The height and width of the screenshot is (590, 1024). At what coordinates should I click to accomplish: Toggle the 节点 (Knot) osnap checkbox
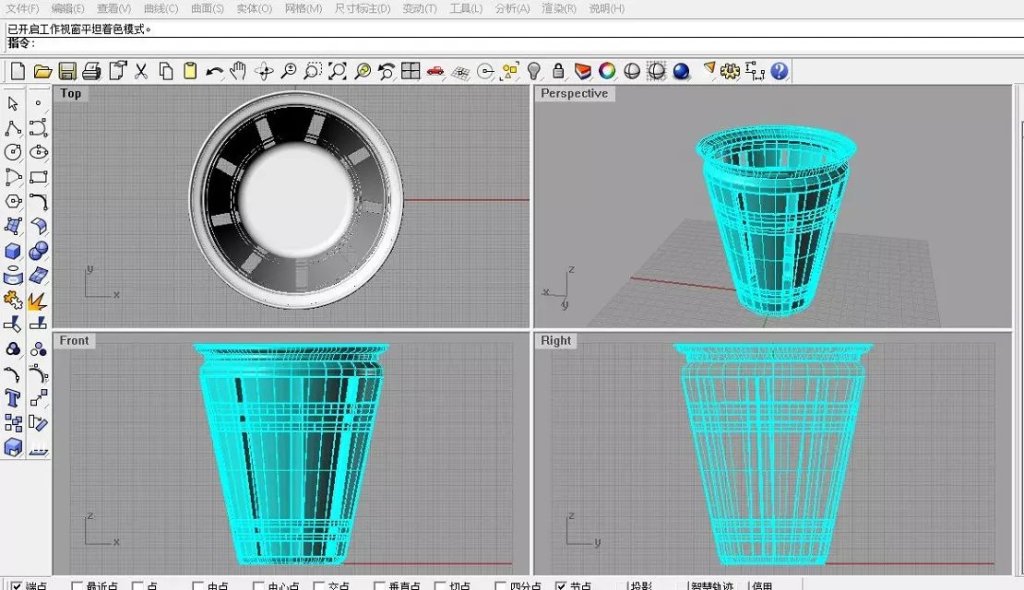561,586
